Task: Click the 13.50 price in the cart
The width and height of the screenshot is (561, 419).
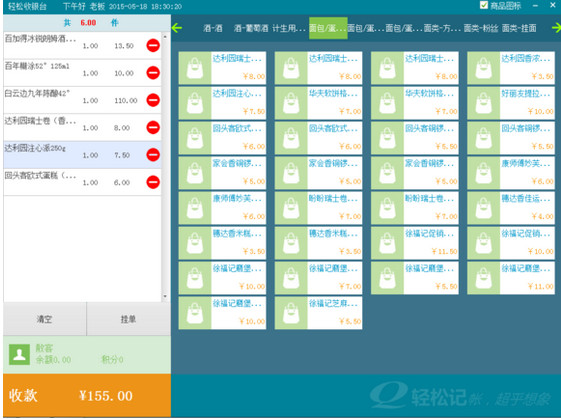Action: [124, 46]
